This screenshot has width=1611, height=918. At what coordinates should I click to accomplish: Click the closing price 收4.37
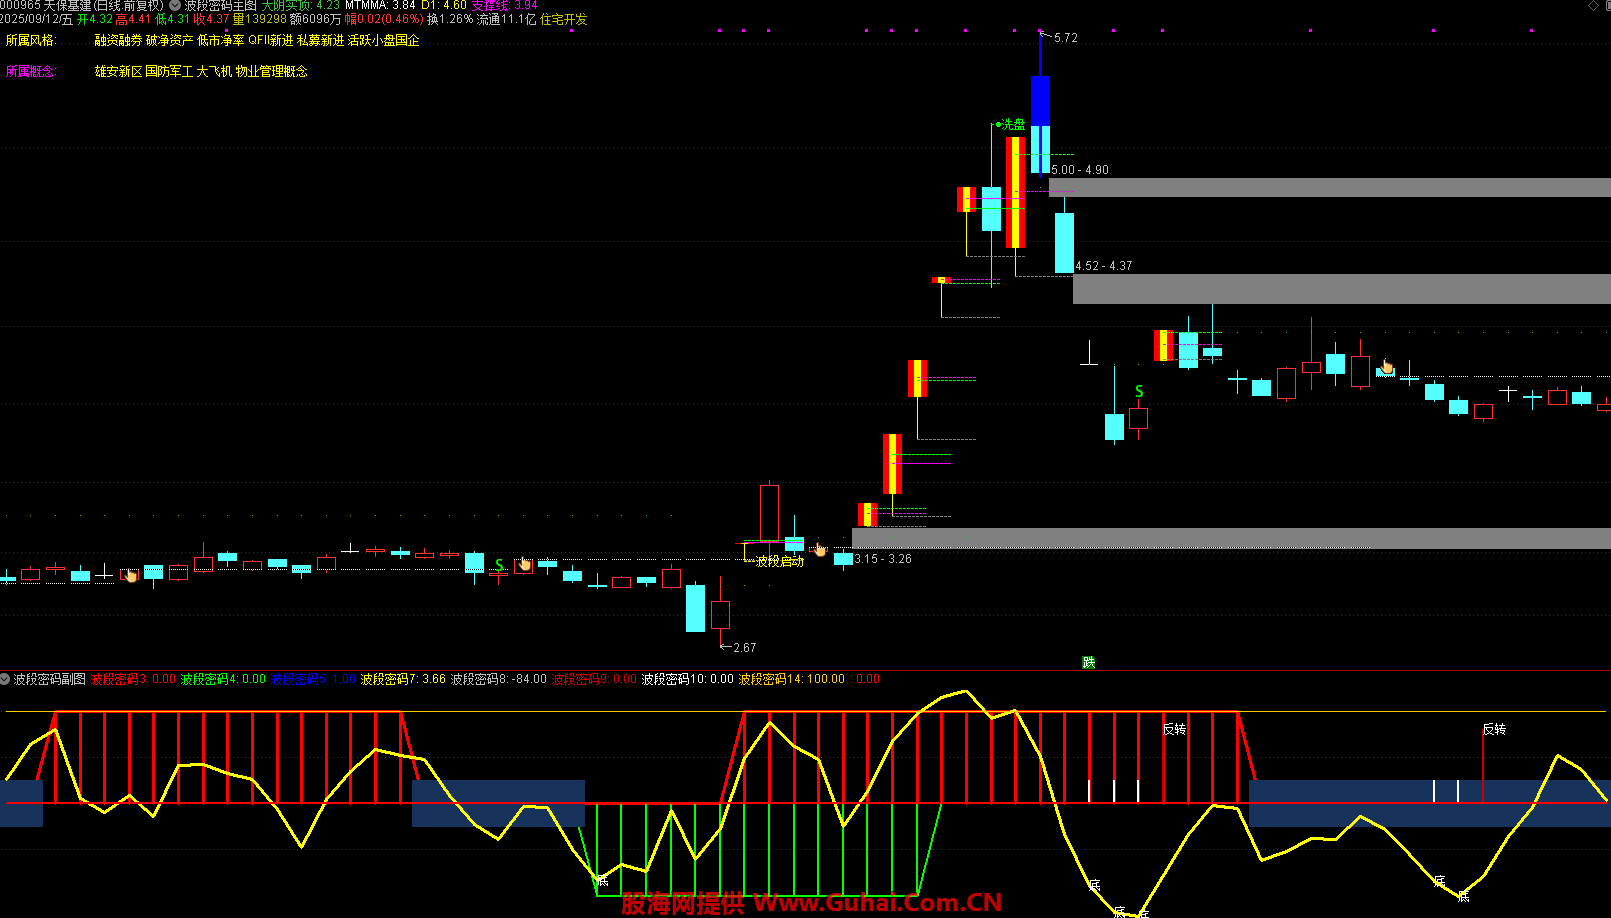[x=211, y=19]
